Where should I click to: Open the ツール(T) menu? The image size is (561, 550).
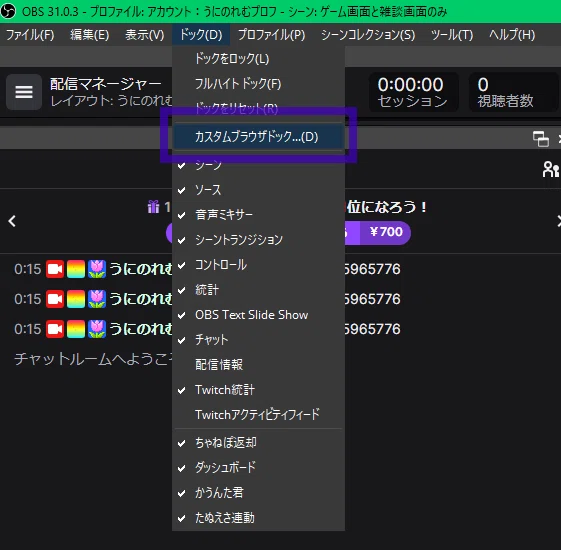click(x=452, y=35)
